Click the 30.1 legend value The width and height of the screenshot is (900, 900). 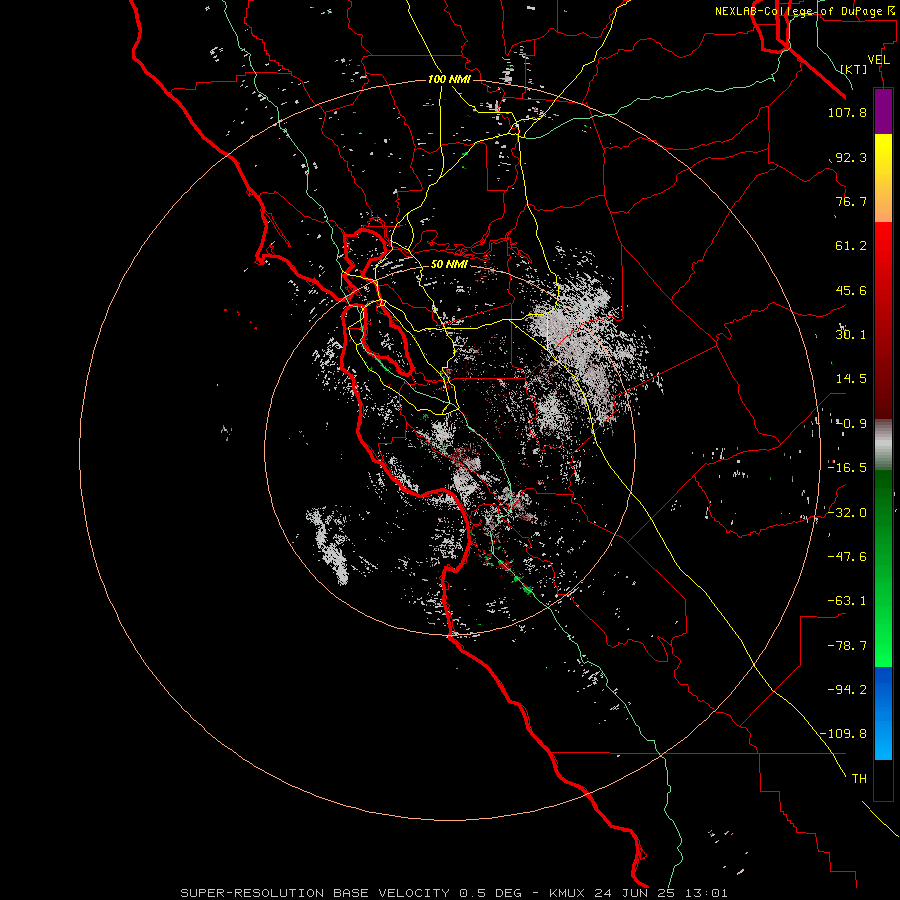click(x=851, y=335)
